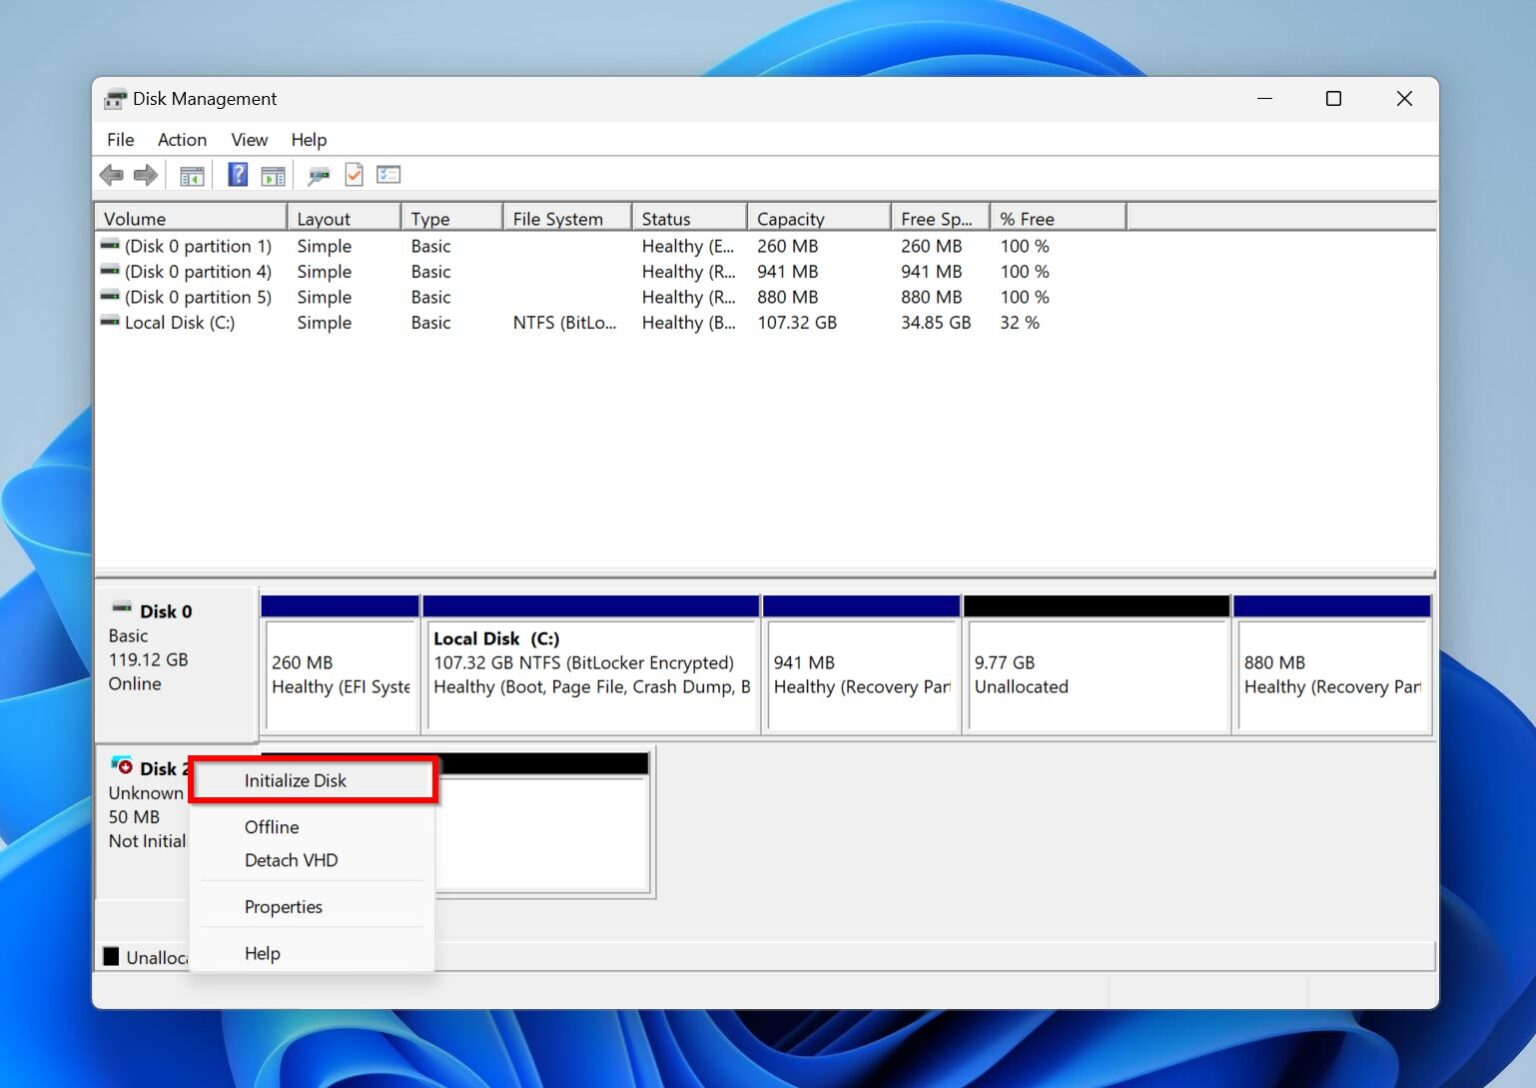Click the Back navigation arrow
The height and width of the screenshot is (1088, 1536).
pyautogui.click(x=112, y=175)
